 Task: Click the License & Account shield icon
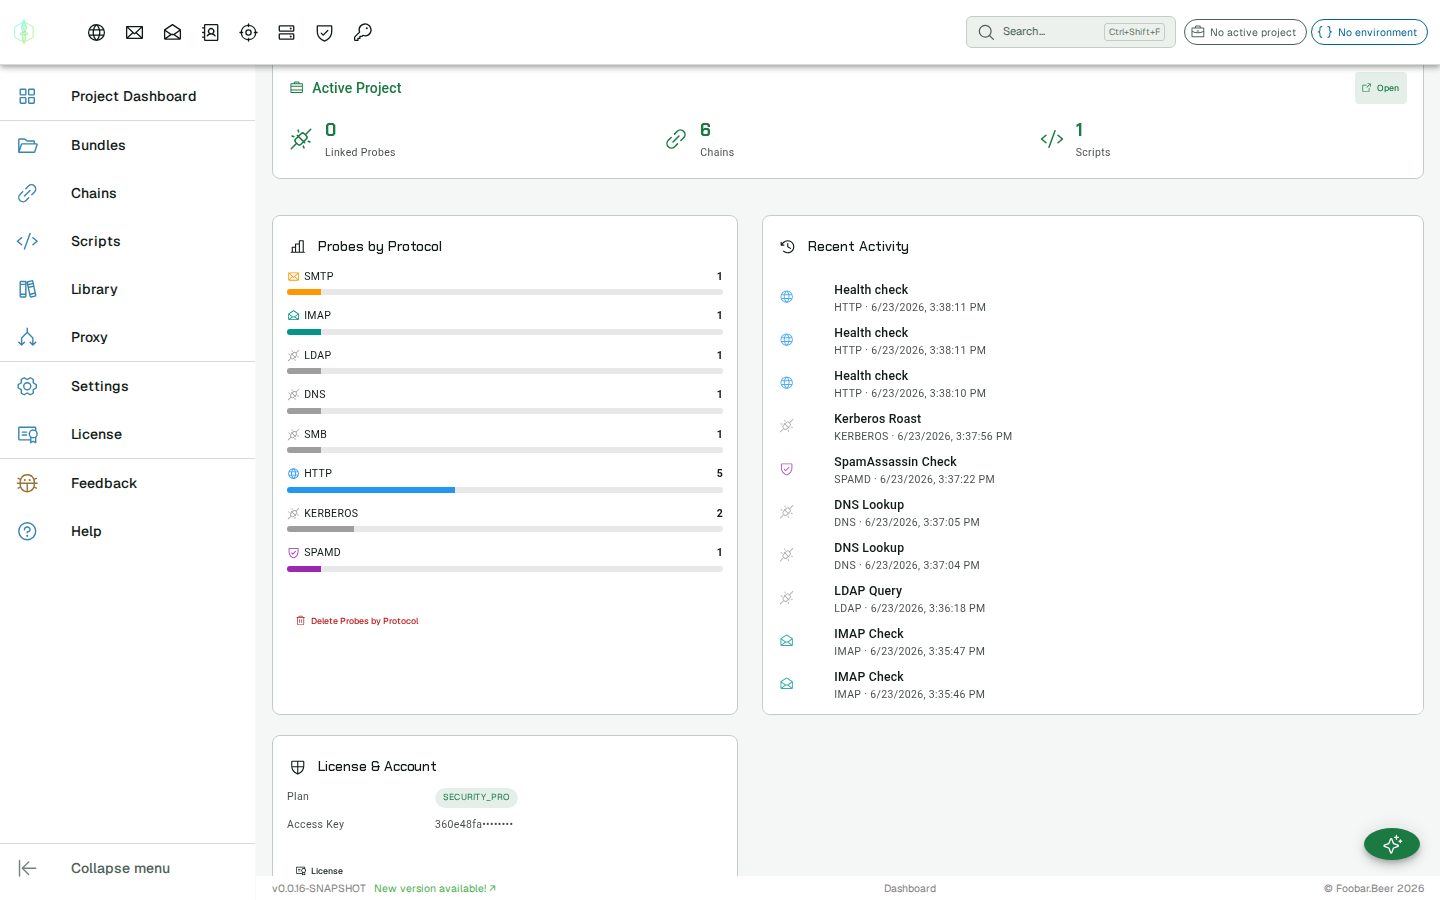[297, 767]
